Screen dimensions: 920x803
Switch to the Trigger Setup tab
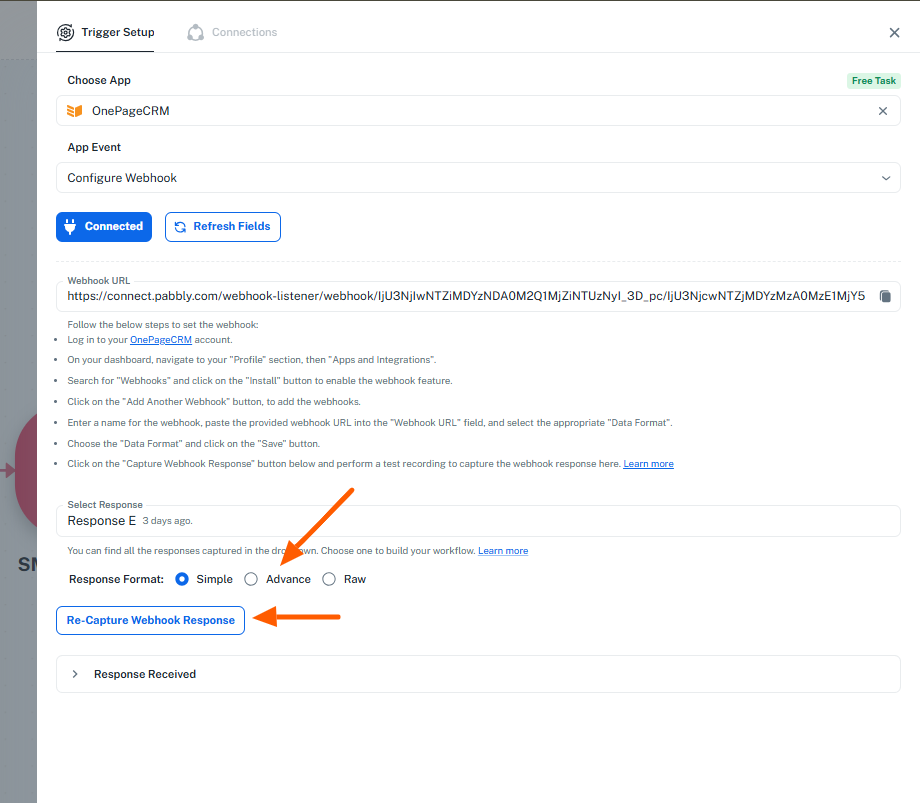pyautogui.click(x=117, y=32)
